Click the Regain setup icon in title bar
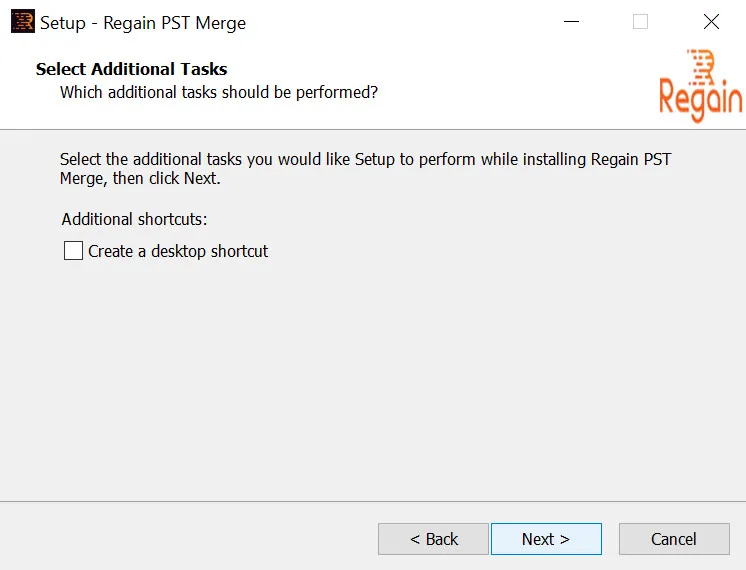The height and width of the screenshot is (570, 746). click(22, 22)
